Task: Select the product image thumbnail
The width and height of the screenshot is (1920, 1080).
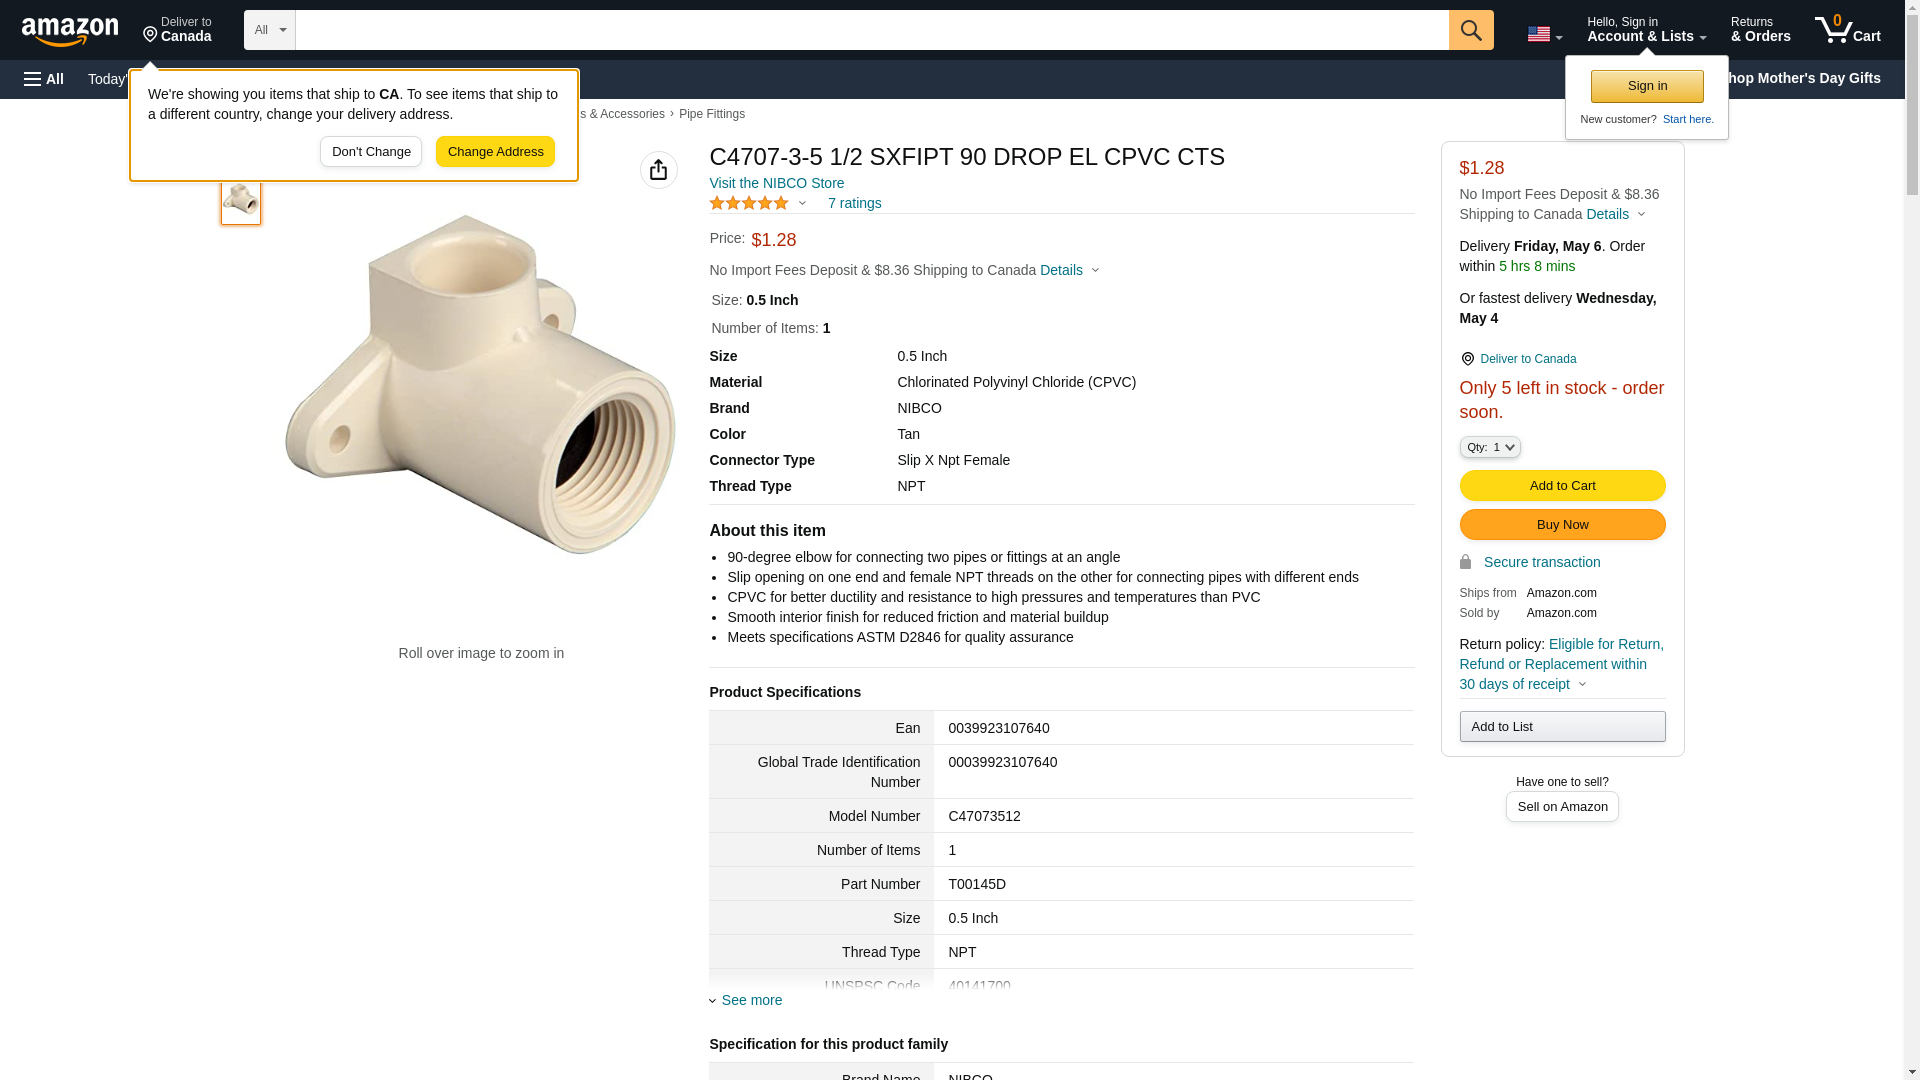Action: [x=241, y=200]
